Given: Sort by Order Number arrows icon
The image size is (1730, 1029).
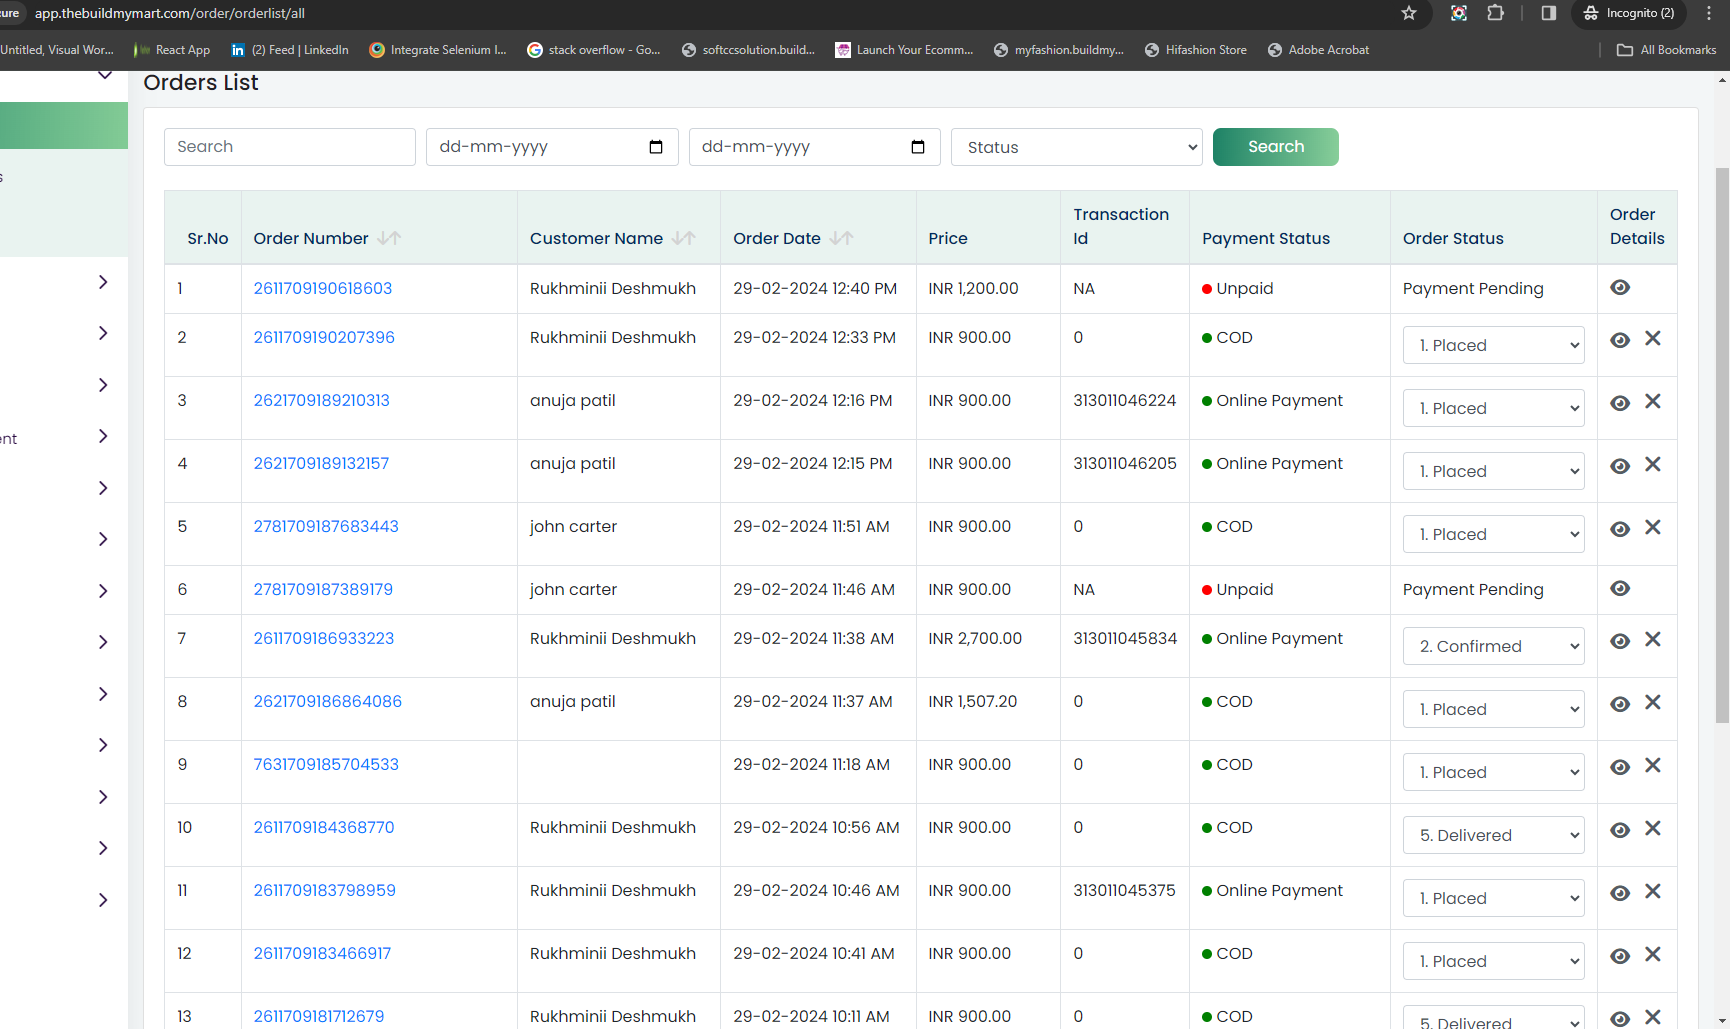Looking at the screenshot, I should coord(389,238).
